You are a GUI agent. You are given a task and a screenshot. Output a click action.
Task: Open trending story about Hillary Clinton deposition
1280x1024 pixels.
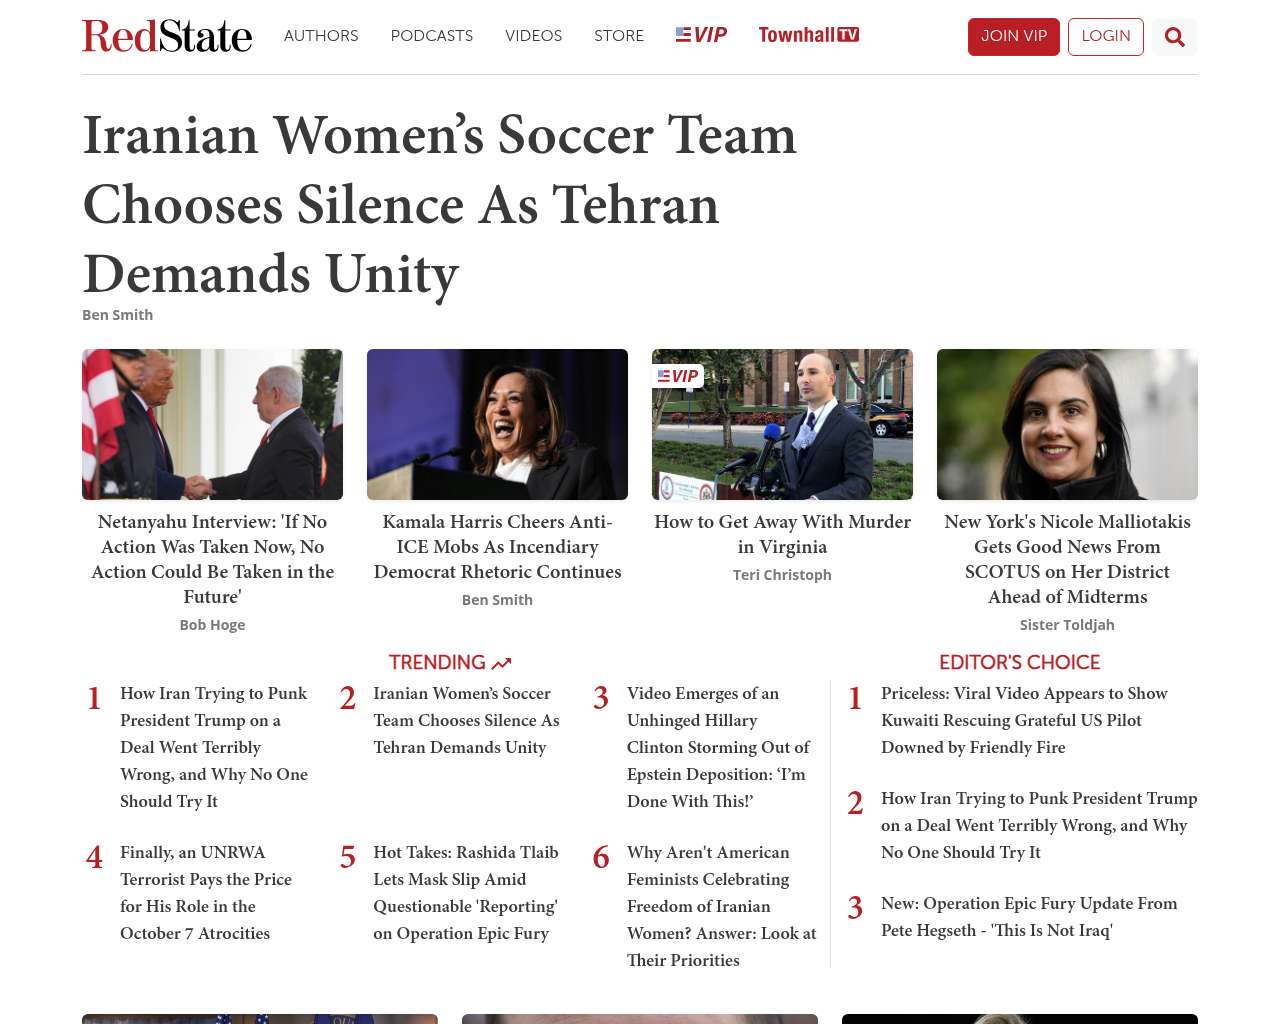(717, 747)
